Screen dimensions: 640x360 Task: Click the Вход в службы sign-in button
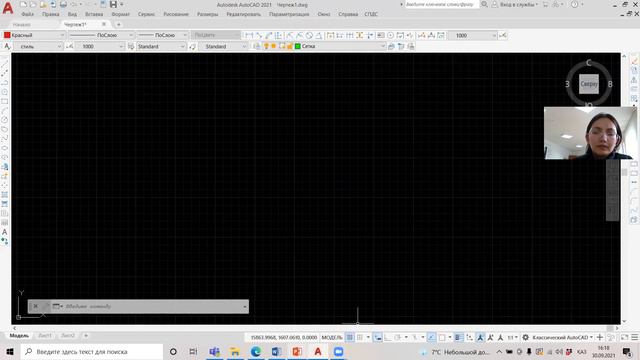click(516, 4)
